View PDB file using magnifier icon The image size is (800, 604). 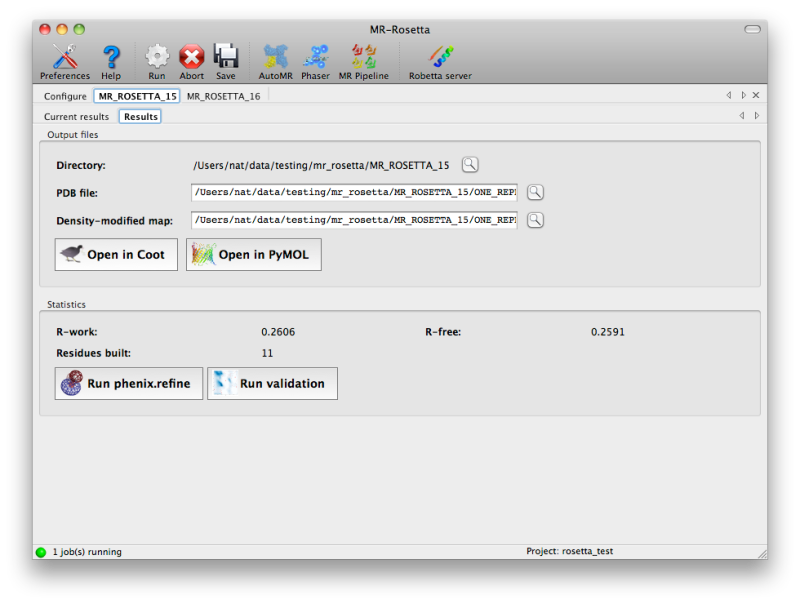(x=535, y=192)
